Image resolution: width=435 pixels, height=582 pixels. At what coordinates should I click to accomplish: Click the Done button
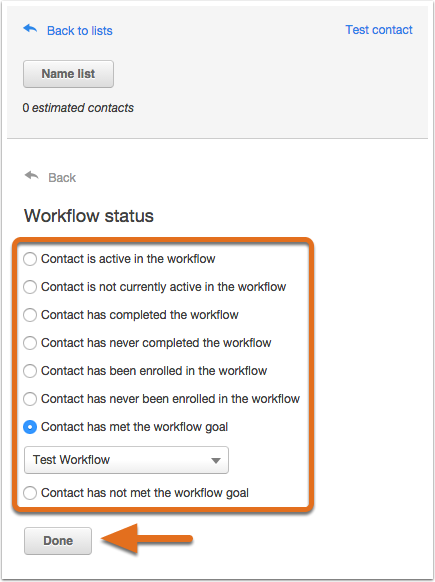58,541
